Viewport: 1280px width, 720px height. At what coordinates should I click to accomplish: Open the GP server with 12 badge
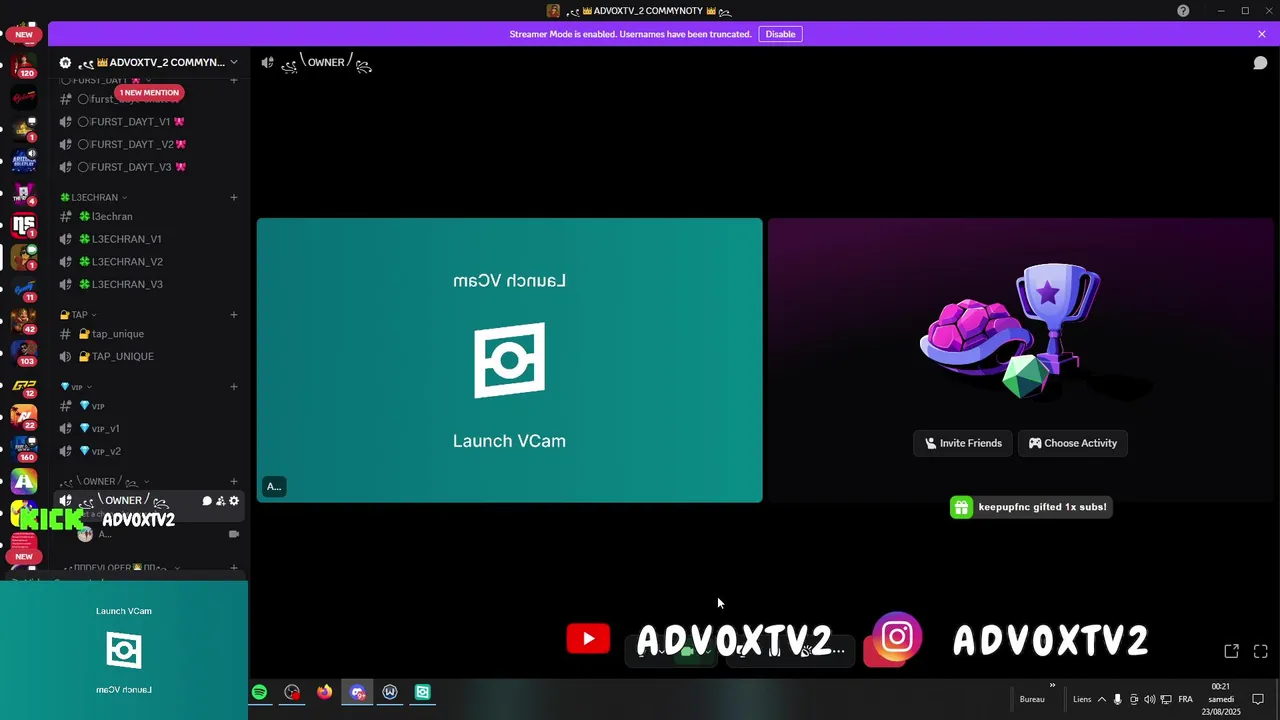[x=24, y=385]
